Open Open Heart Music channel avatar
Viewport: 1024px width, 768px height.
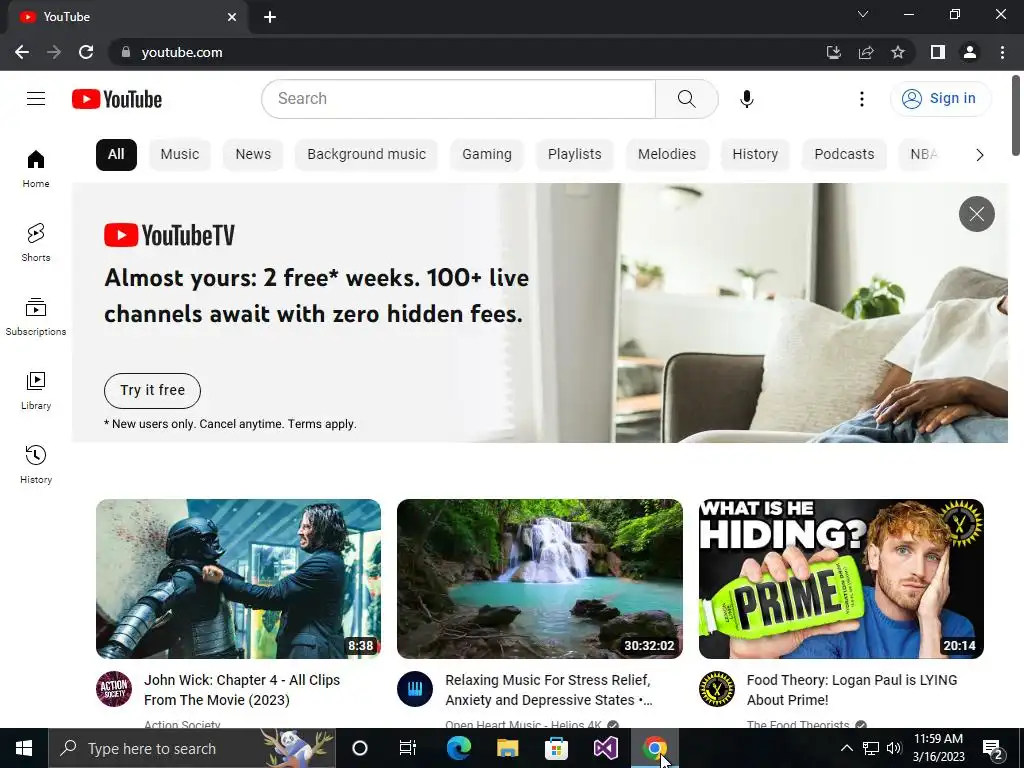coord(415,689)
